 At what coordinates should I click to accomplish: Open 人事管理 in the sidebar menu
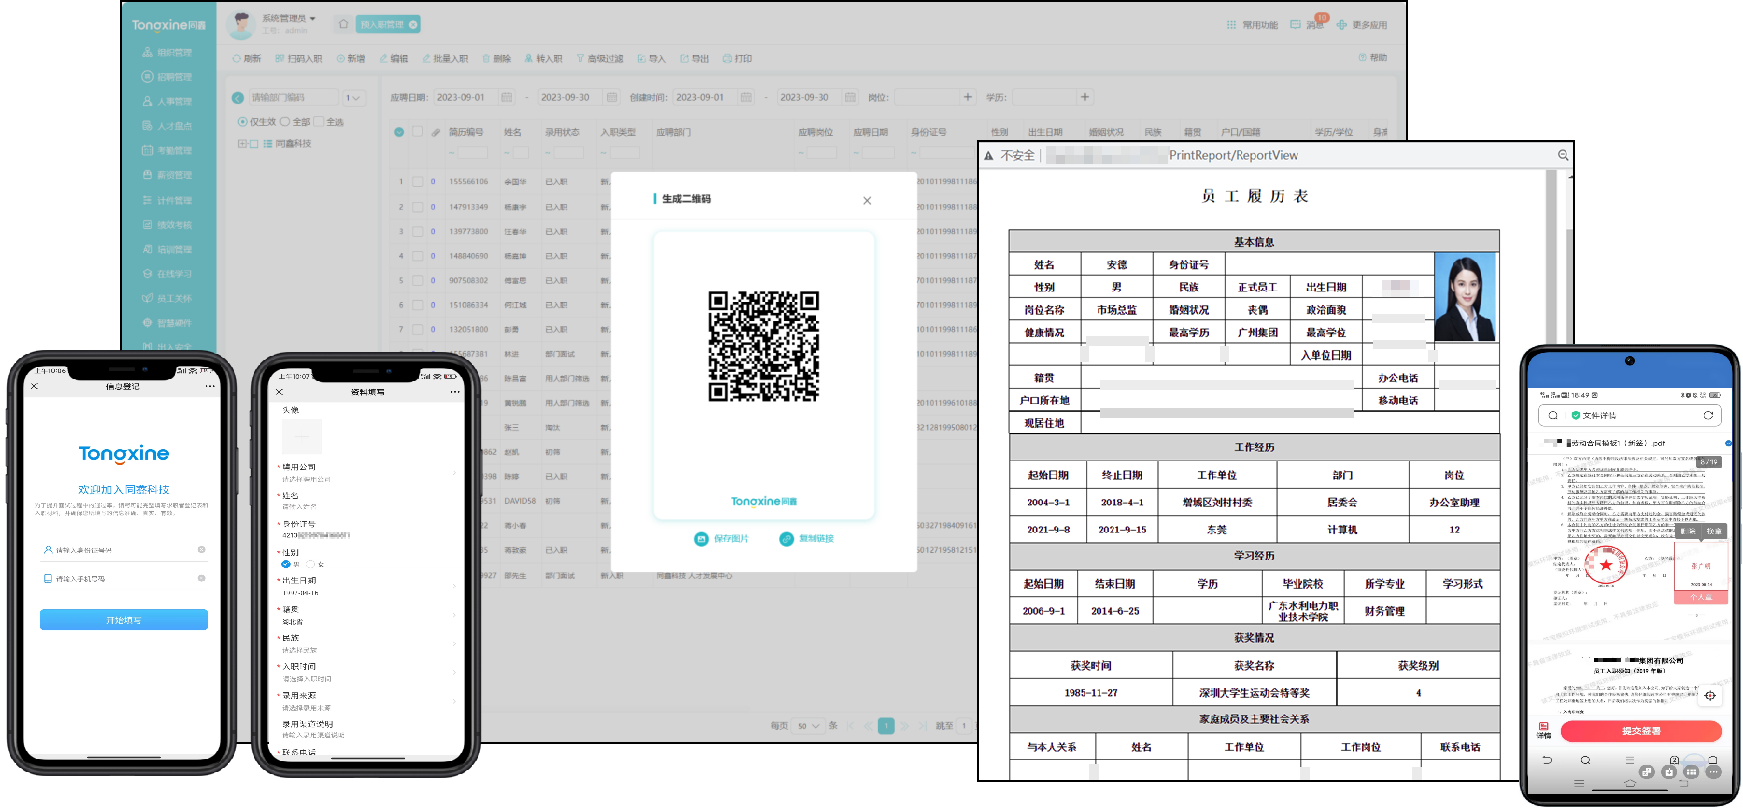173,102
